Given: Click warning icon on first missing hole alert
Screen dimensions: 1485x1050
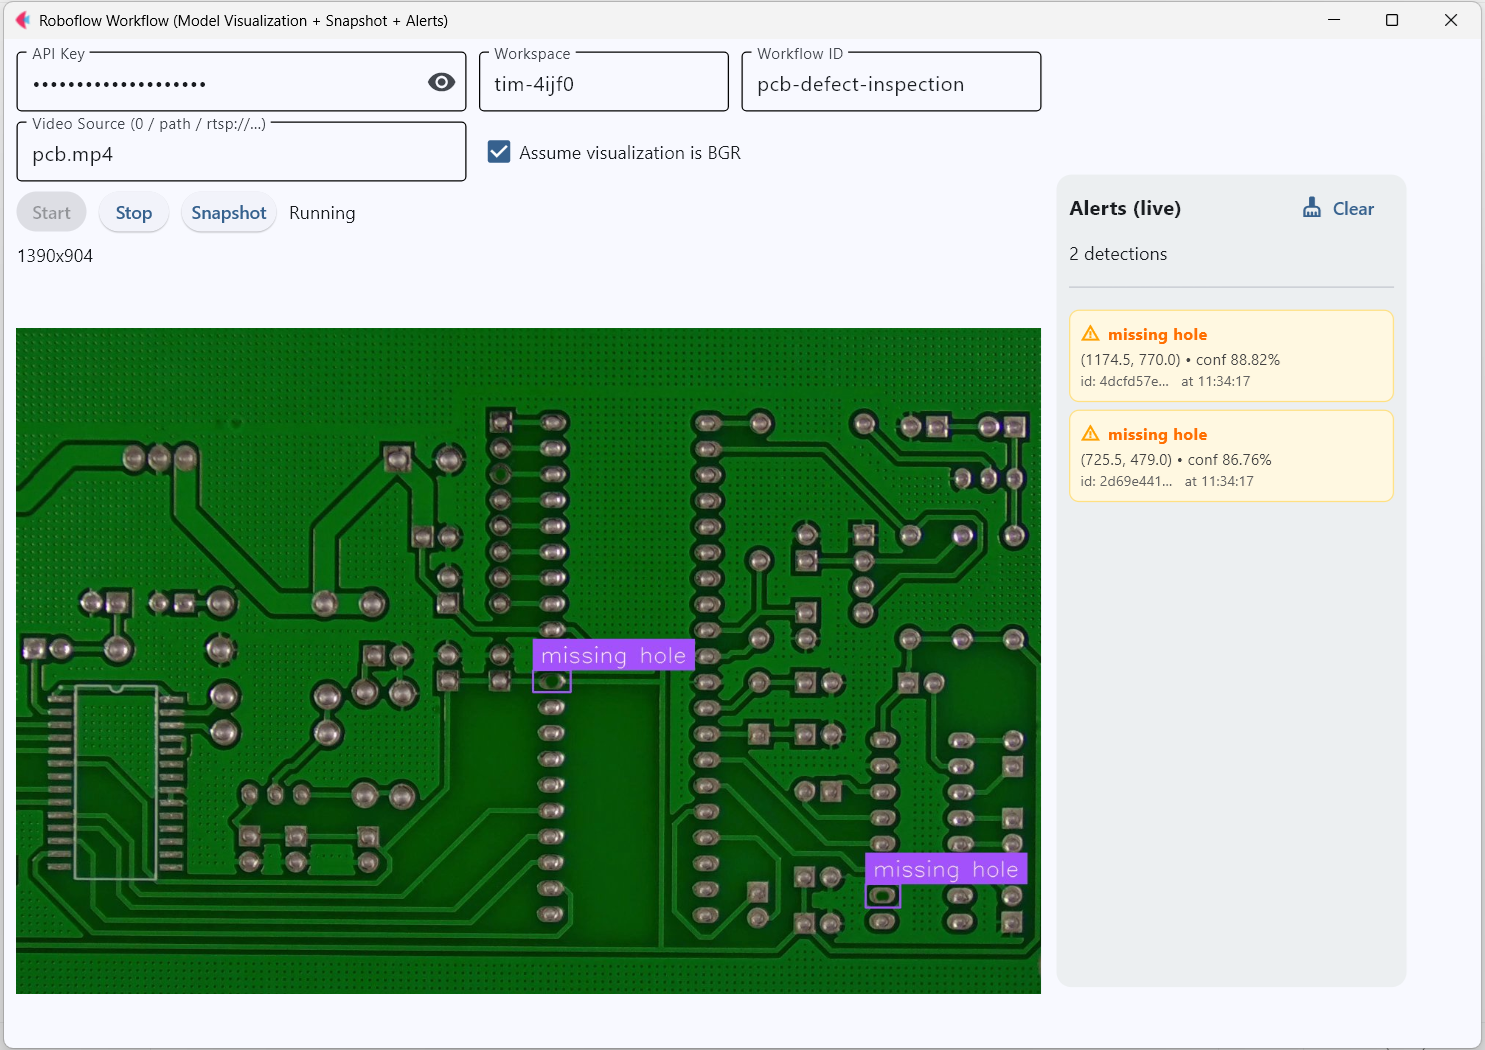Looking at the screenshot, I should coord(1090,334).
